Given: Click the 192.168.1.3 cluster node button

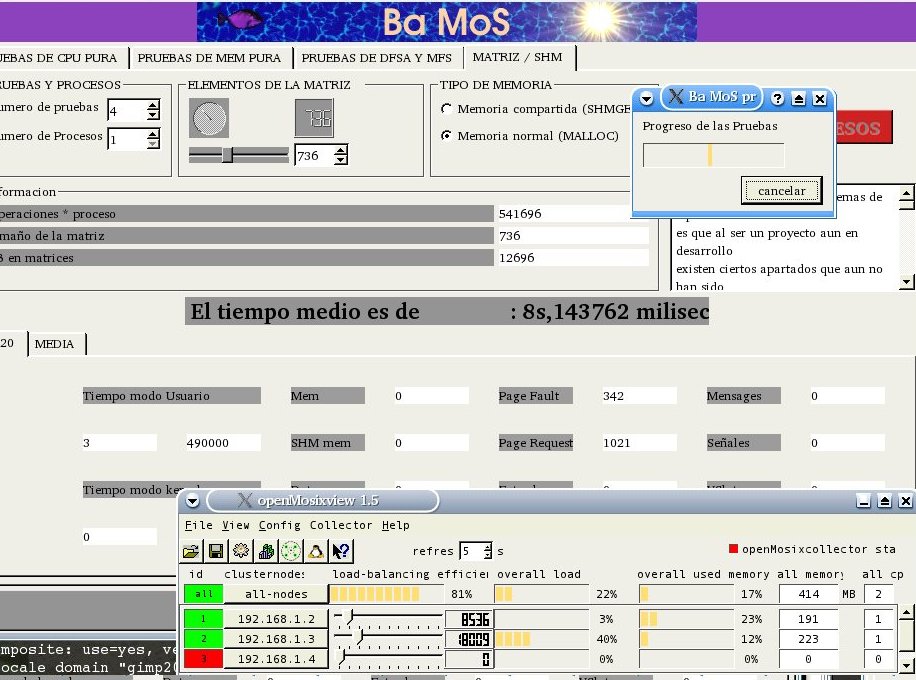Looking at the screenshot, I should pos(277,638).
